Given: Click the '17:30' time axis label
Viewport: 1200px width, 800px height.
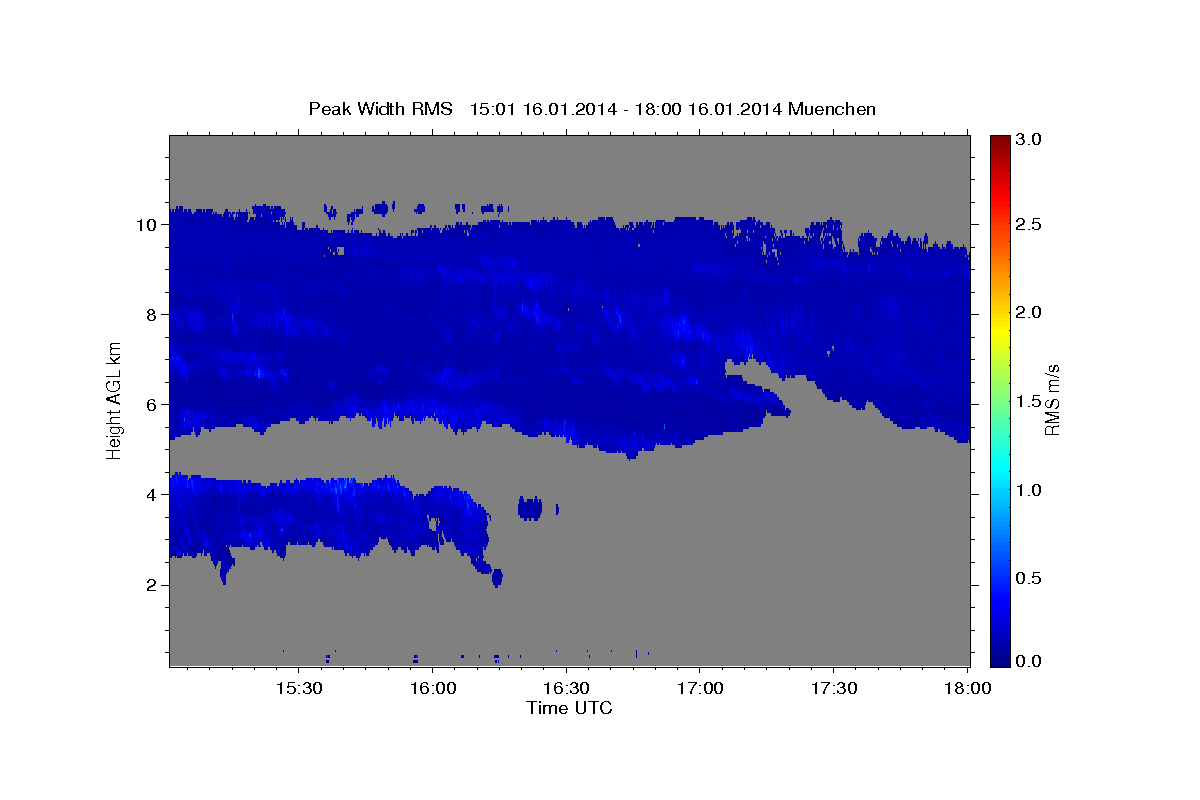Looking at the screenshot, I should coord(834,689).
